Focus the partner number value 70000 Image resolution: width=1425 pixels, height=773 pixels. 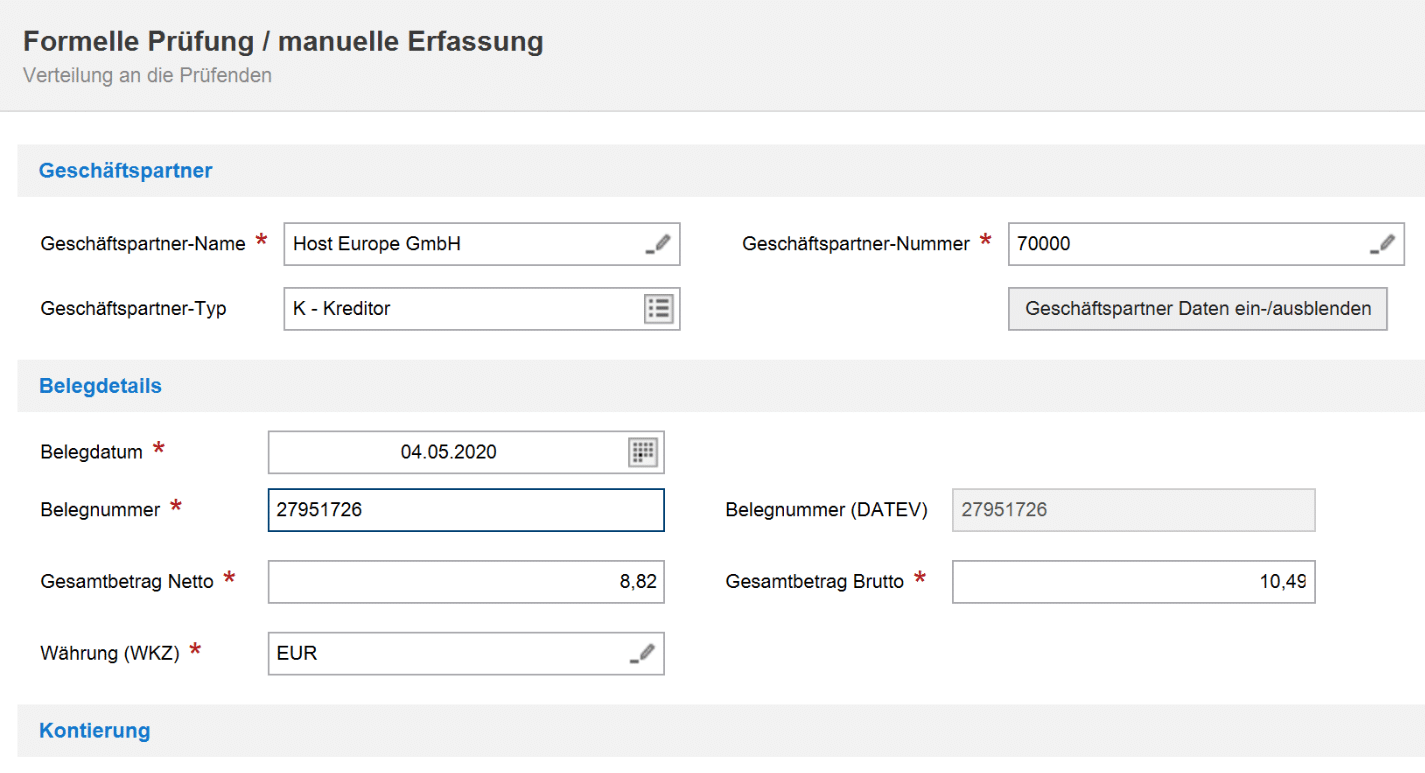[x=1043, y=244]
